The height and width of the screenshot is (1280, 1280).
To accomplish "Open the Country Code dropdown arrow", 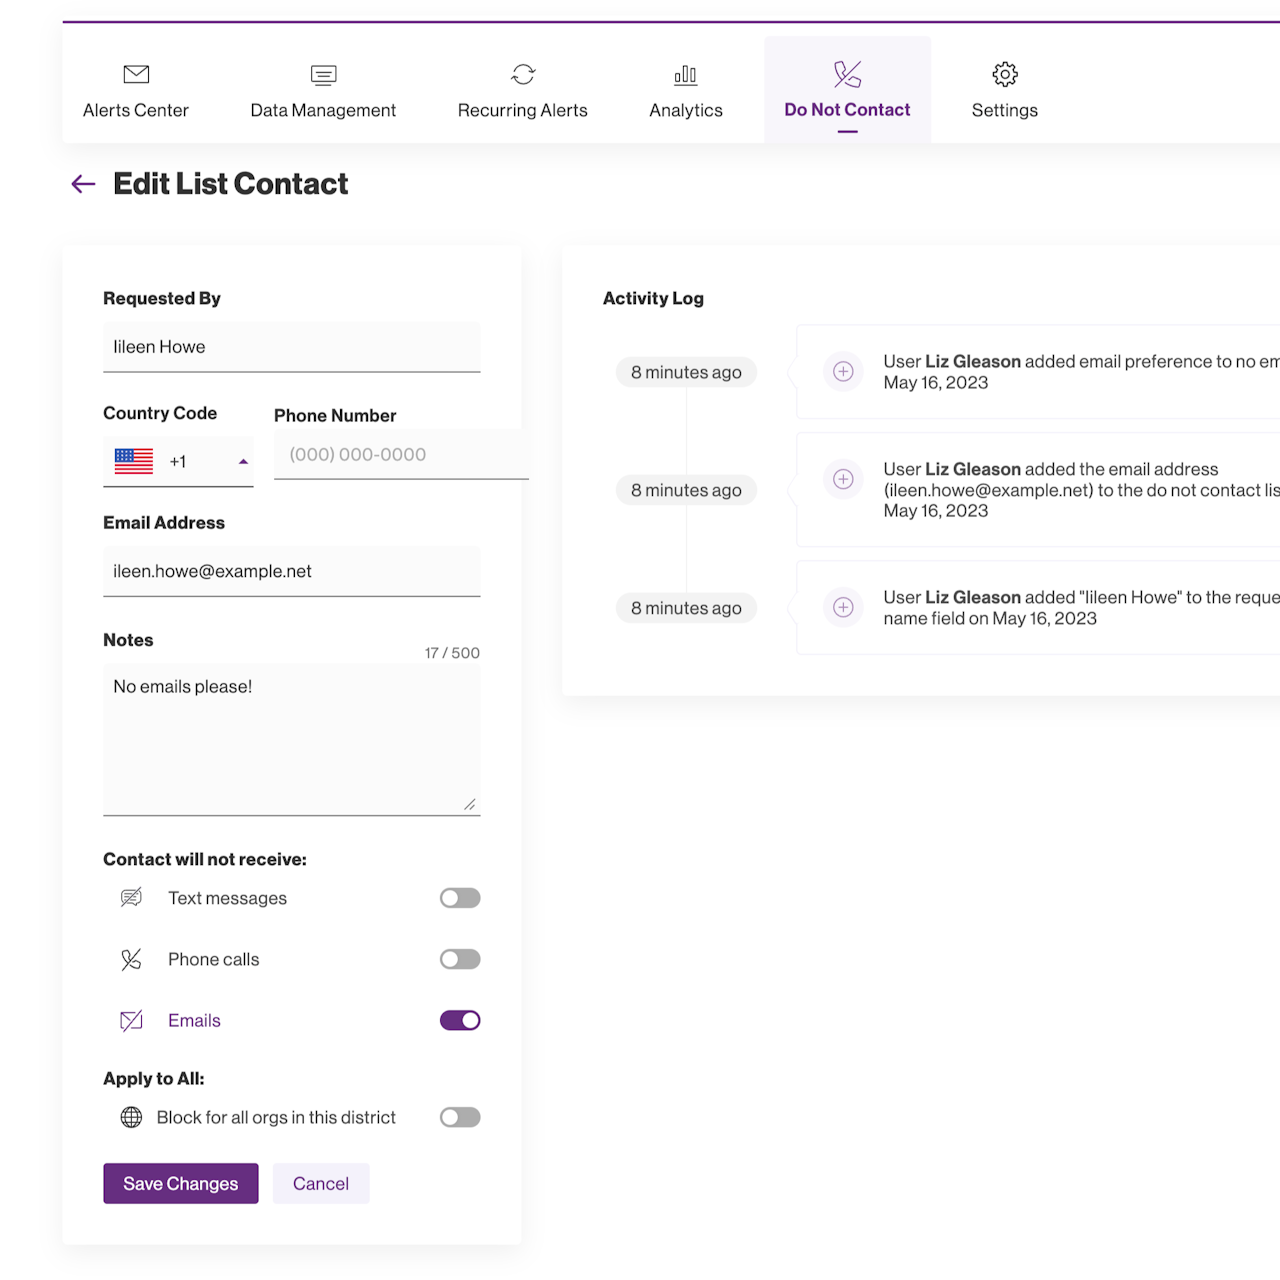I will (243, 462).
